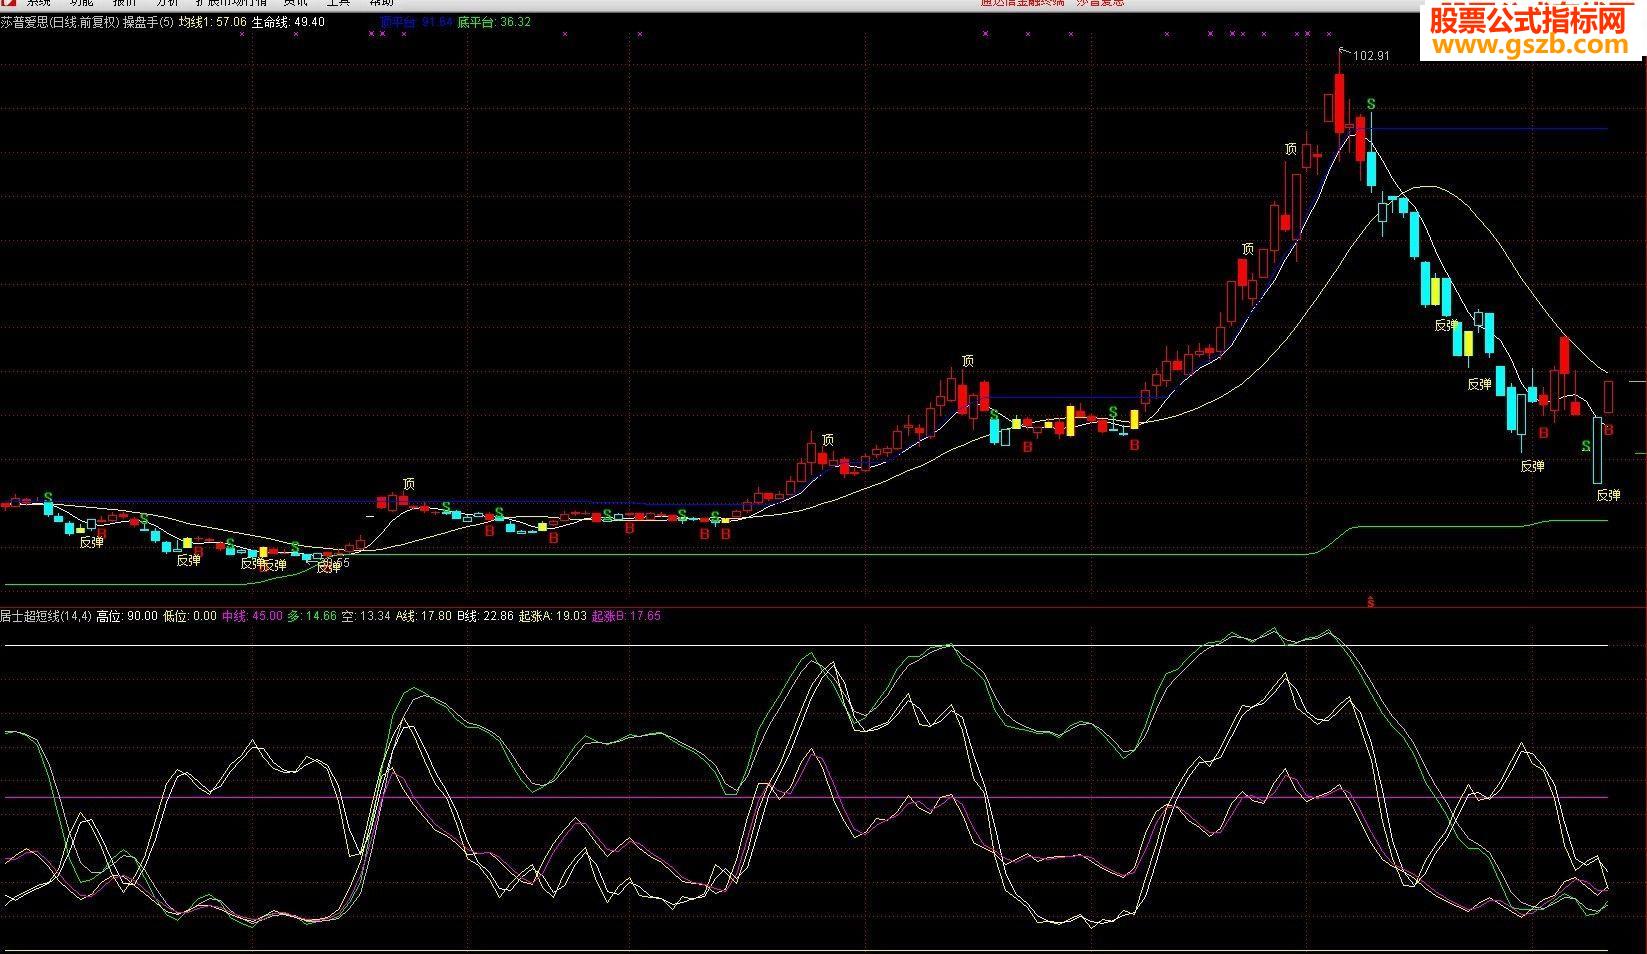This screenshot has width=1647, height=954.
Task: Select the 操盘手(5) indicator name
Action: [x=148, y=22]
